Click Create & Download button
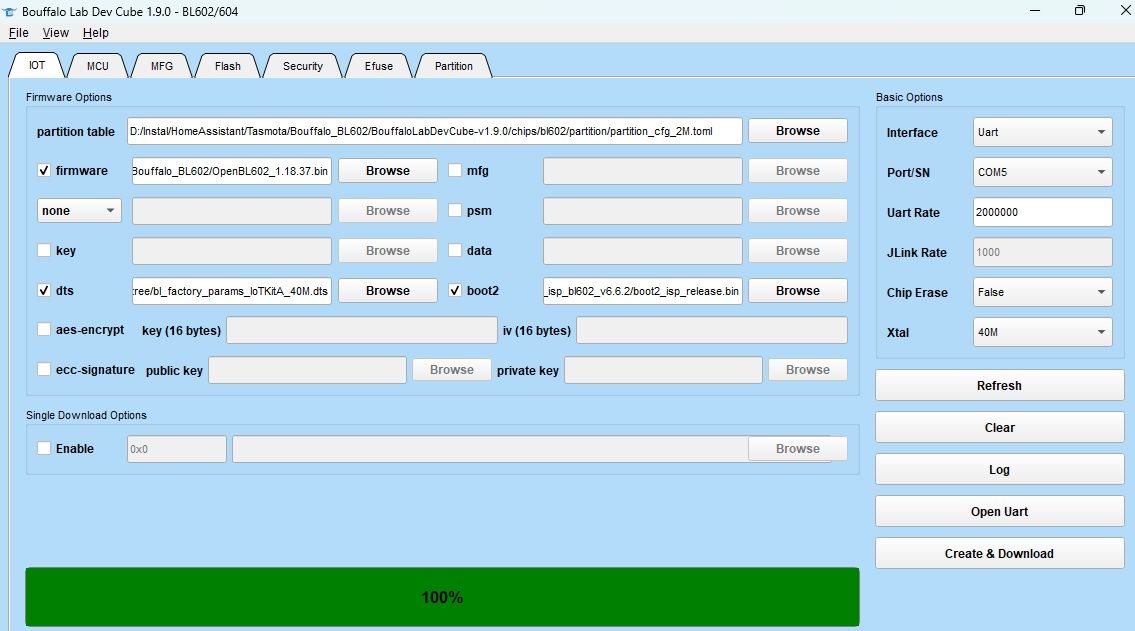The height and width of the screenshot is (631, 1135). point(1000,554)
